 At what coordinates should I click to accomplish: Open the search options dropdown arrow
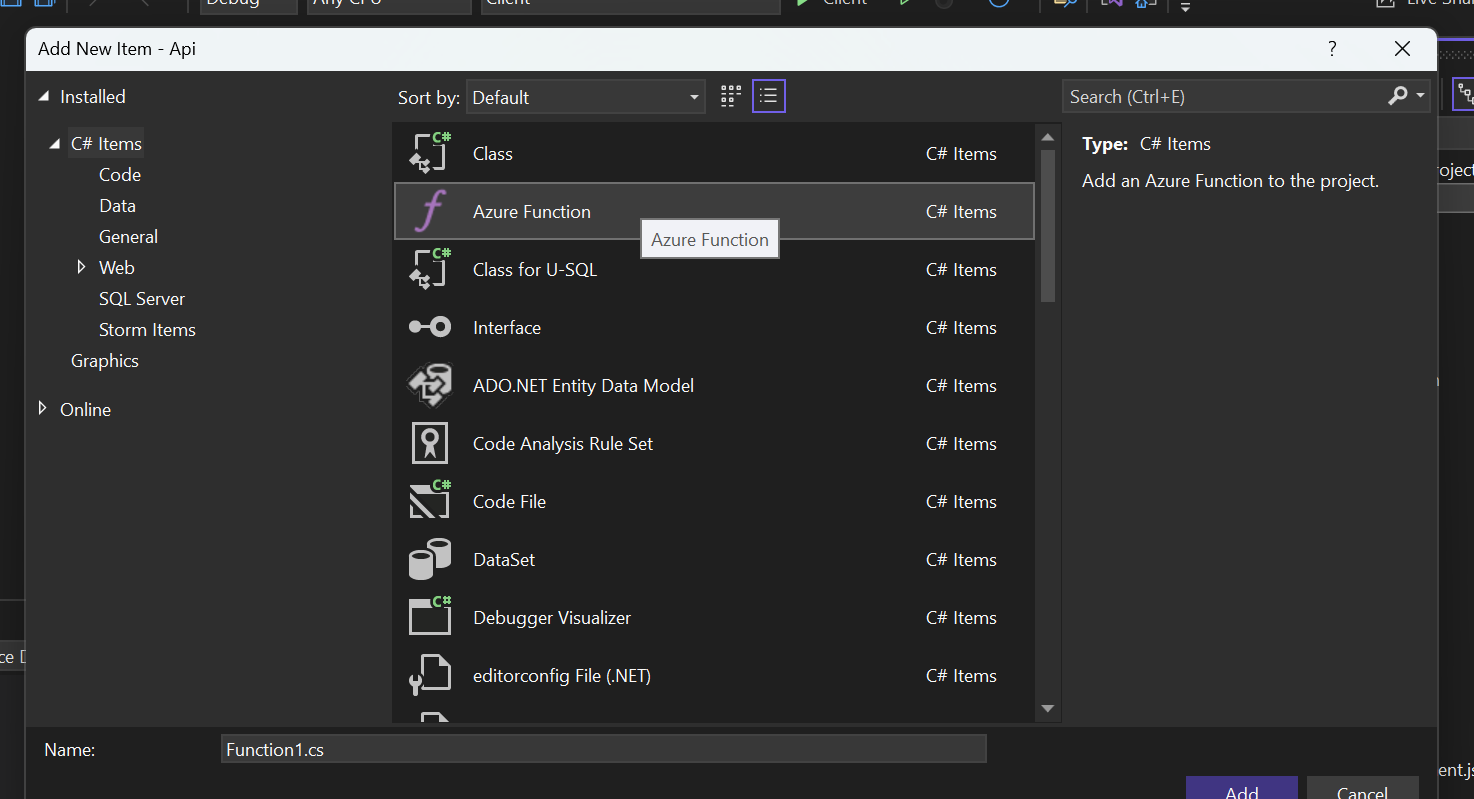click(1421, 96)
